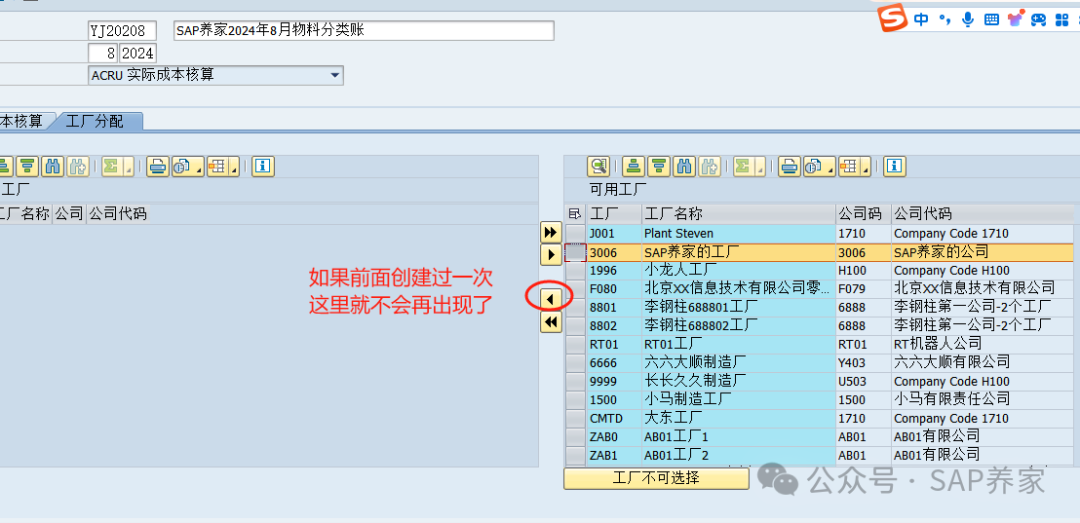1080x523 pixels.
Task: Toggle punctuation mode in Sogou bar
Action: [x=945, y=19]
